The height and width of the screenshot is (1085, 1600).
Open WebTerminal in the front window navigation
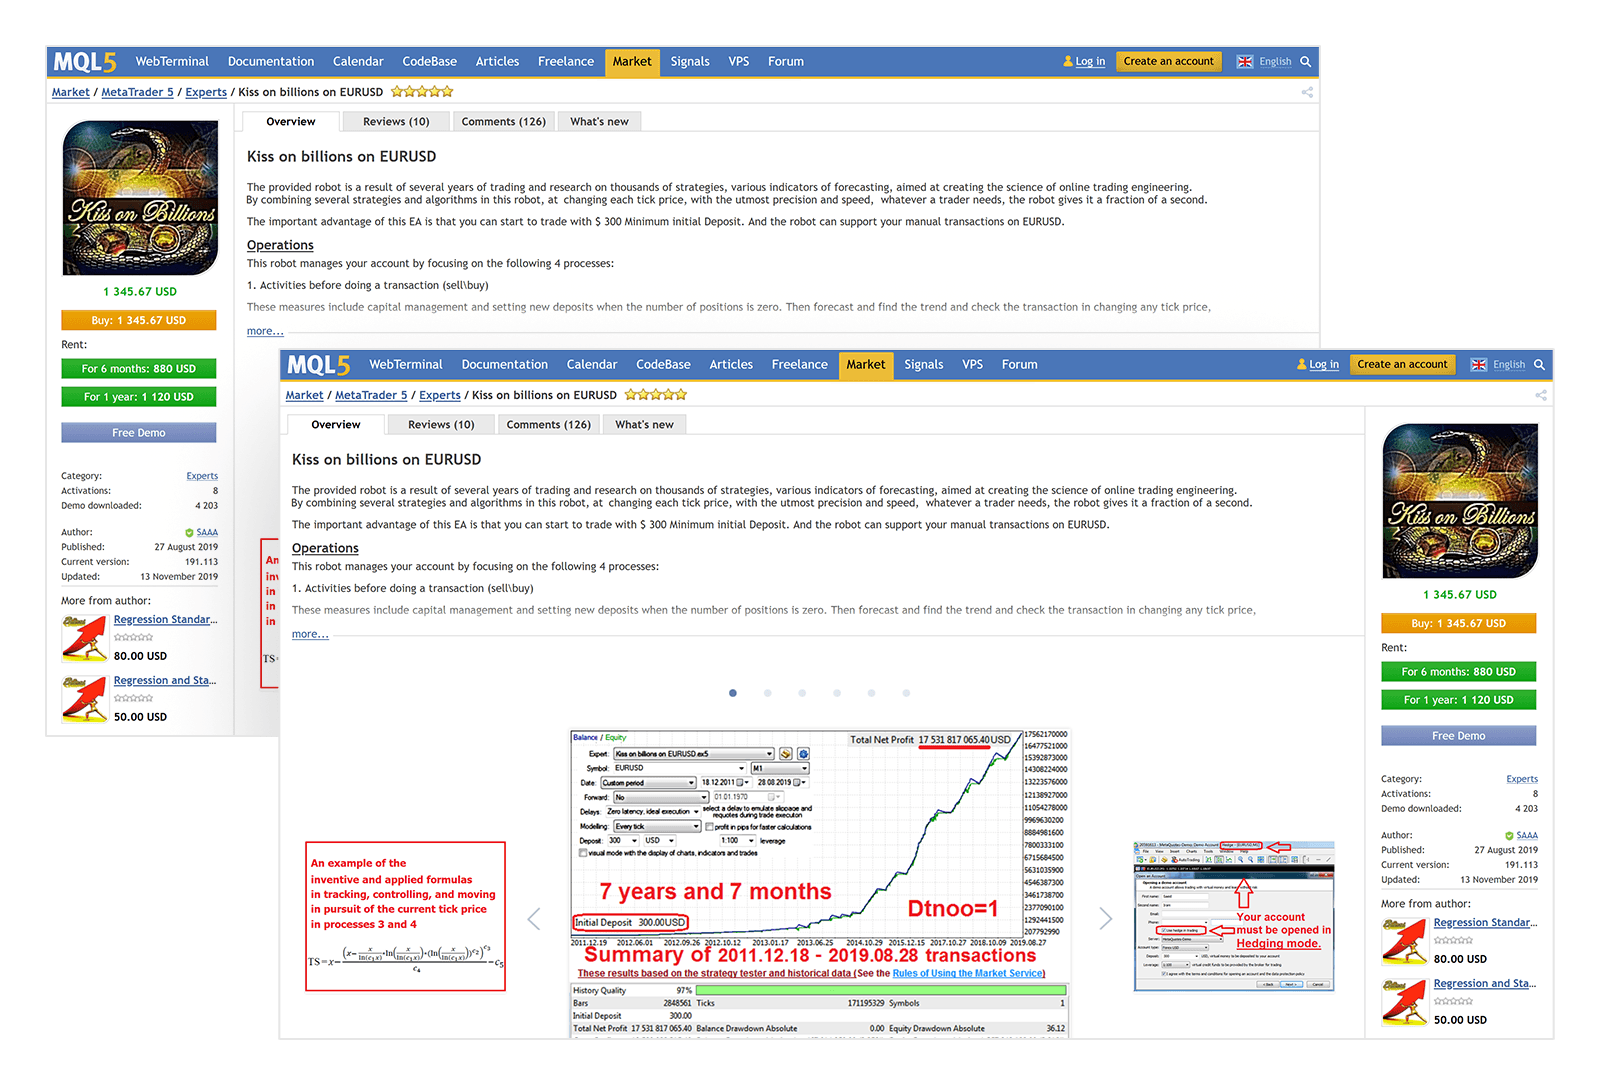pyautogui.click(x=406, y=365)
